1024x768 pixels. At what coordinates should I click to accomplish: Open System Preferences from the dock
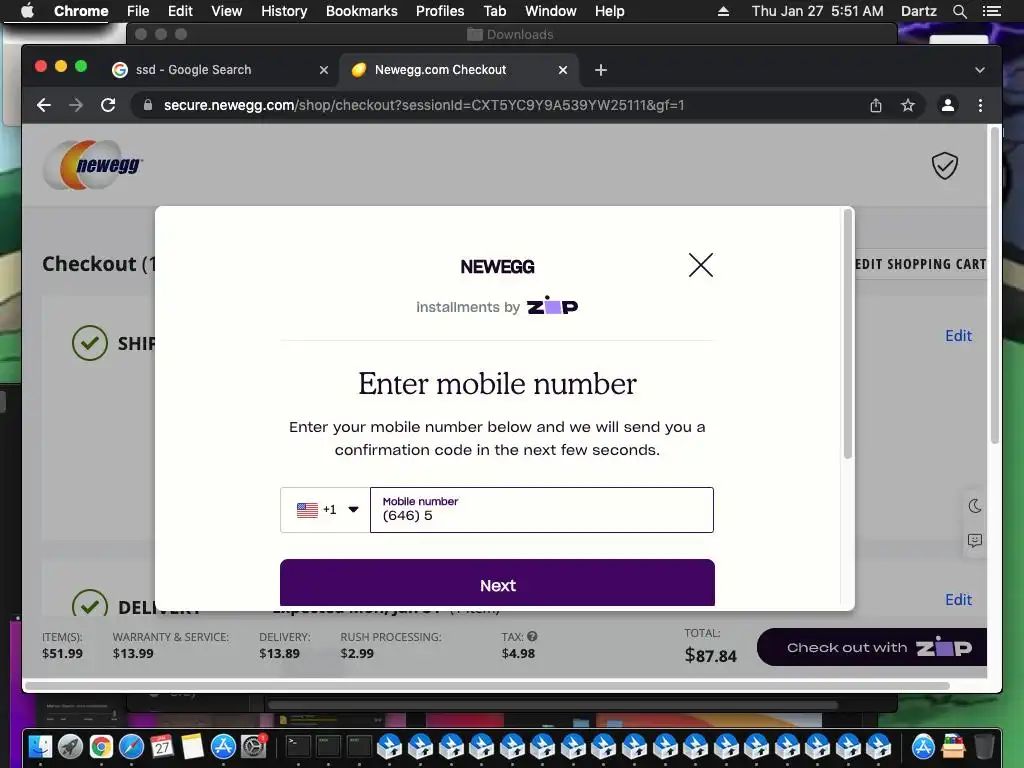pyautogui.click(x=253, y=746)
